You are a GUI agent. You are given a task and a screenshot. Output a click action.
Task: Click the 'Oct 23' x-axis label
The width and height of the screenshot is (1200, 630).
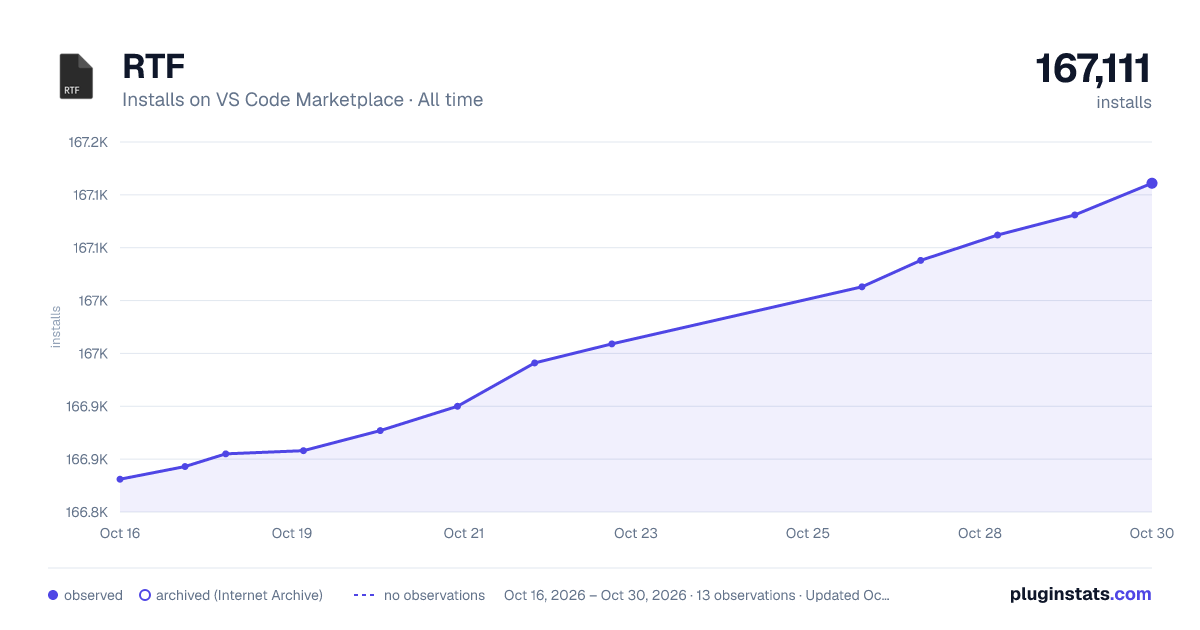(x=636, y=533)
